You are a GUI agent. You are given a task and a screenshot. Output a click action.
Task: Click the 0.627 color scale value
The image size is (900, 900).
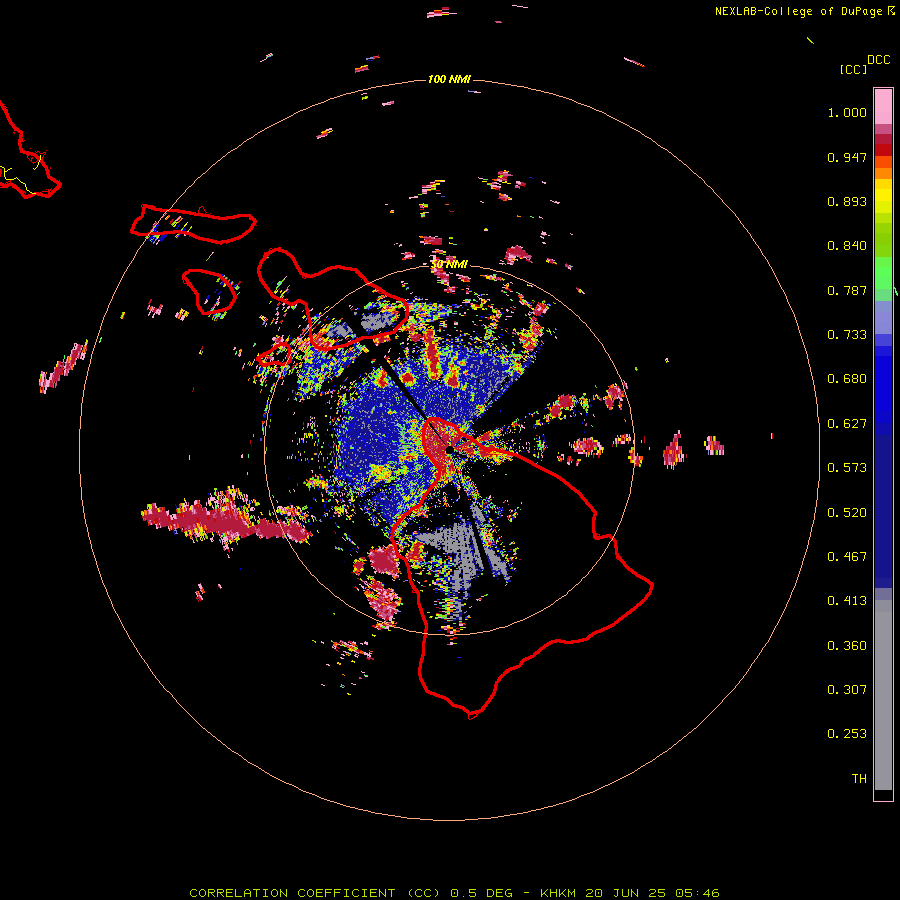847,424
